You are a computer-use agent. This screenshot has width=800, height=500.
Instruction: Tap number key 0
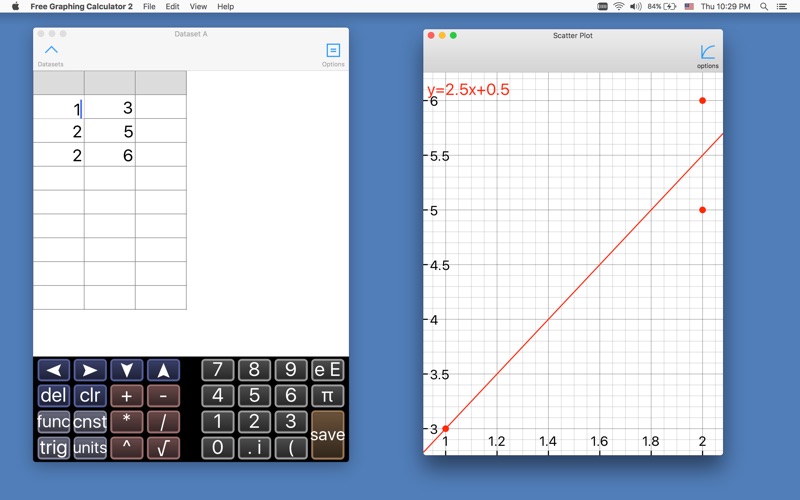pos(217,447)
